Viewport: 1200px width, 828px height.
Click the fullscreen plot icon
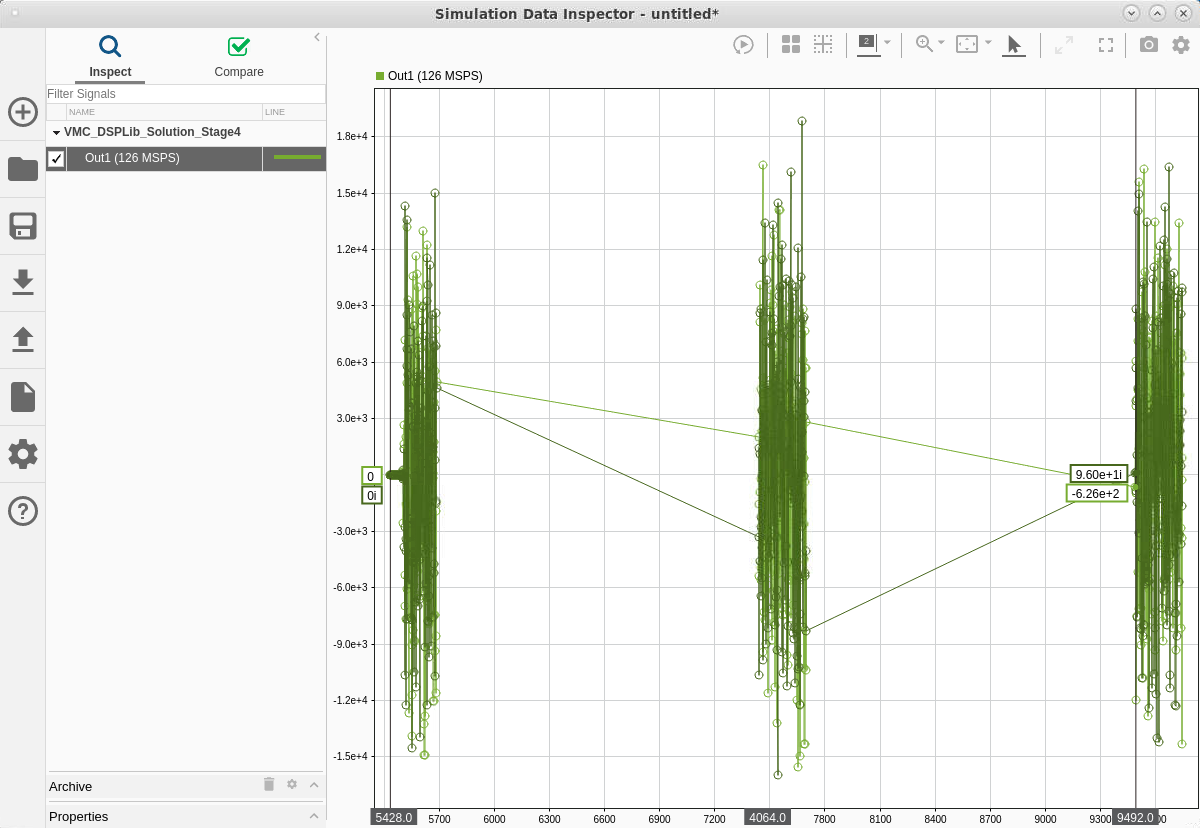click(x=1106, y=44)
